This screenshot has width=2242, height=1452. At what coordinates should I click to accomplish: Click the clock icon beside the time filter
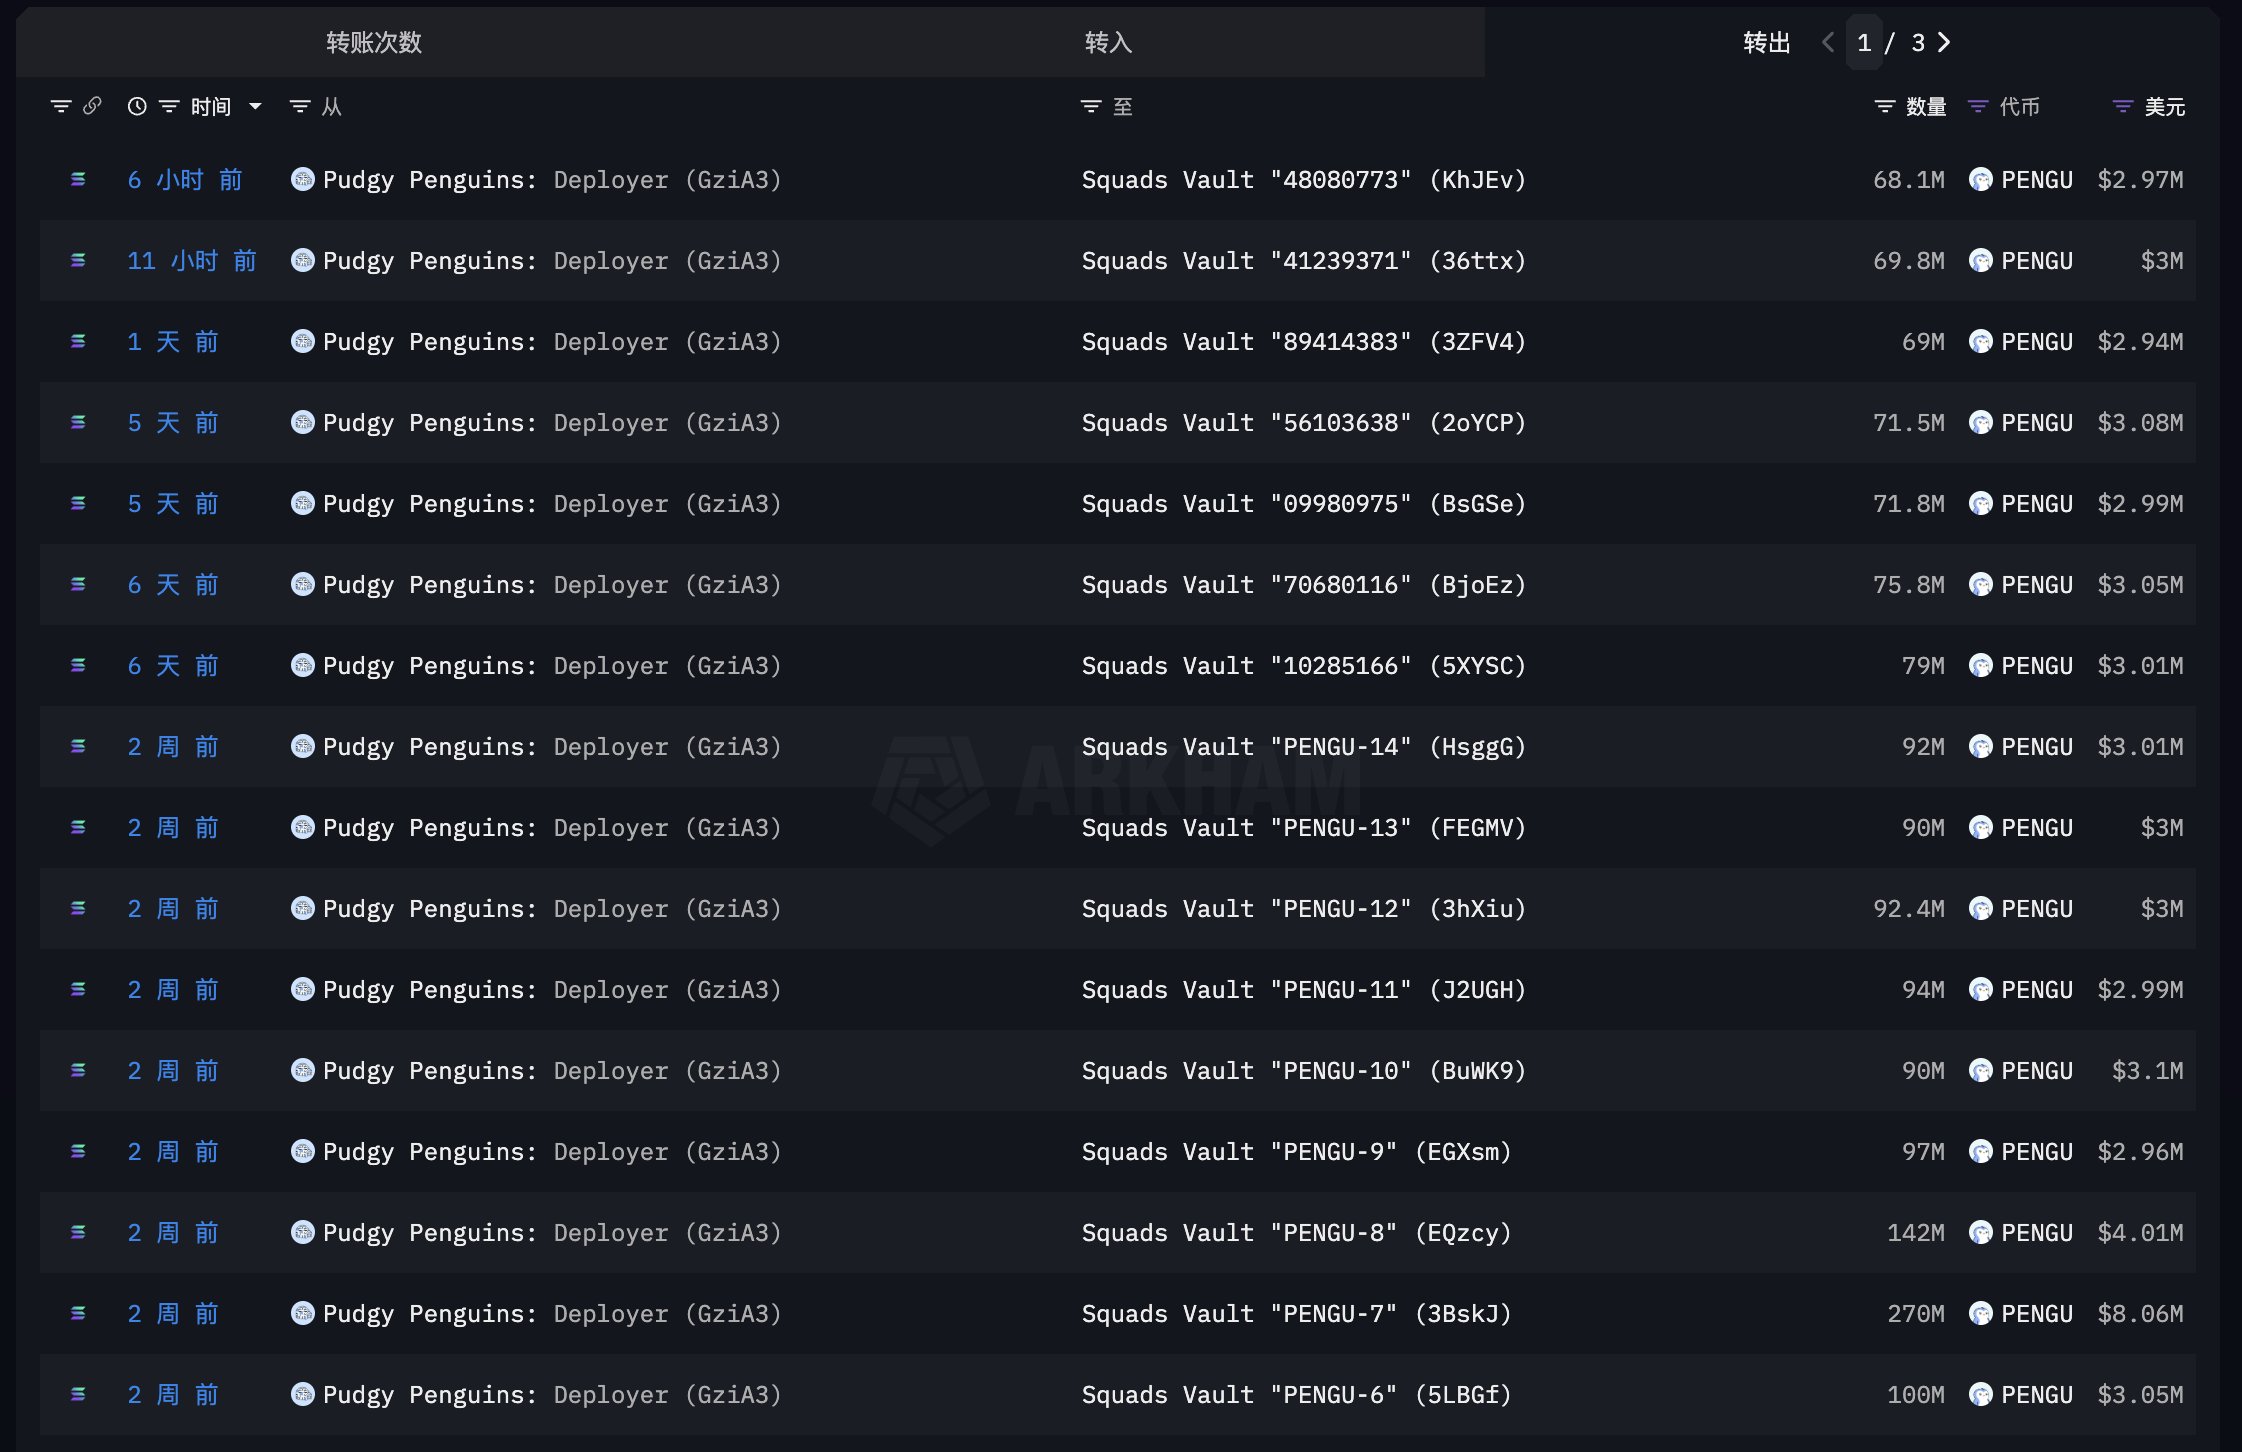pos(137,106)
